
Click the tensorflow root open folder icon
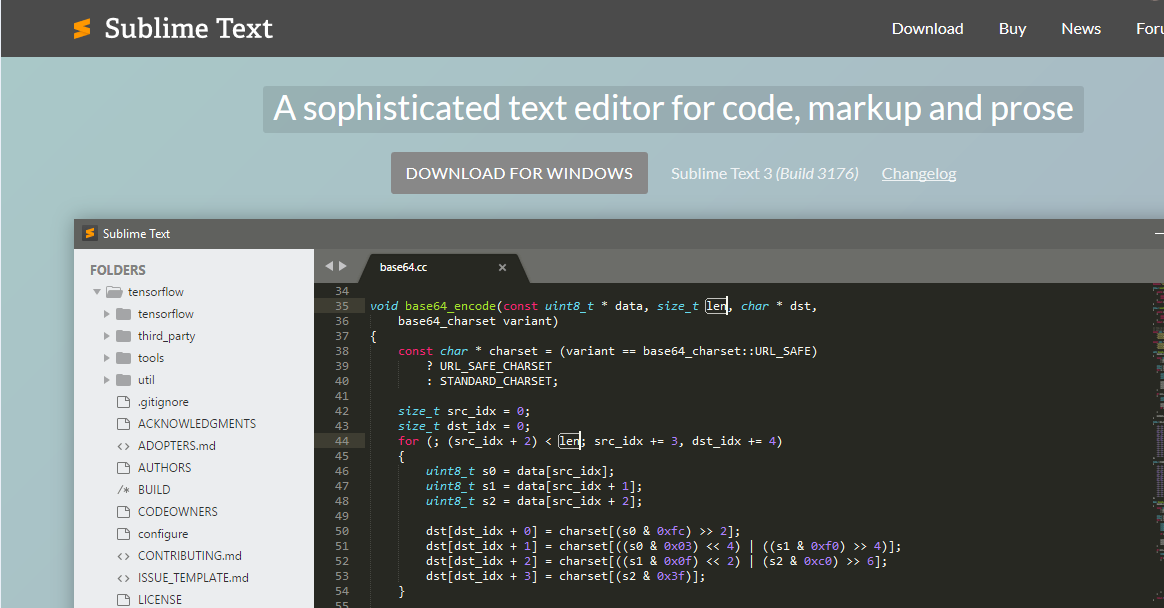(114, 292)
